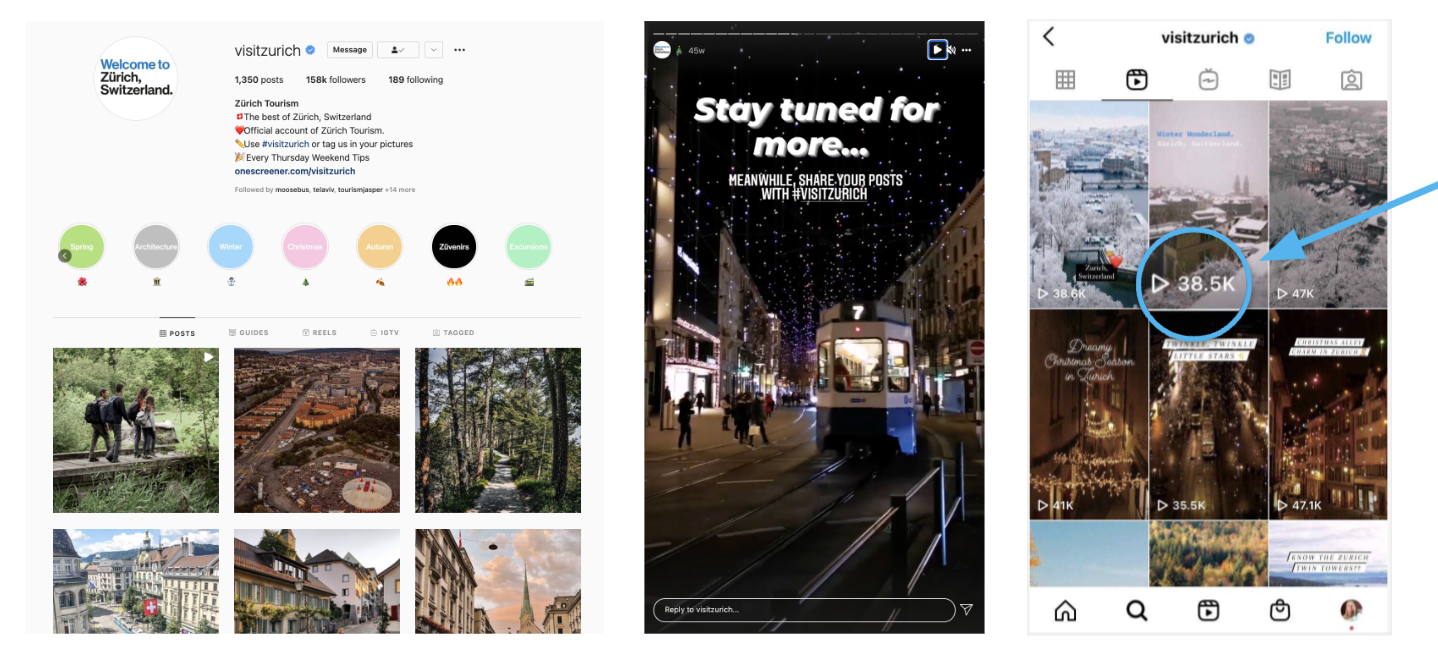Open the Twinkle Twinkle reel 35.5K
Screen dimensions: 1438x664
[1208, 414]
